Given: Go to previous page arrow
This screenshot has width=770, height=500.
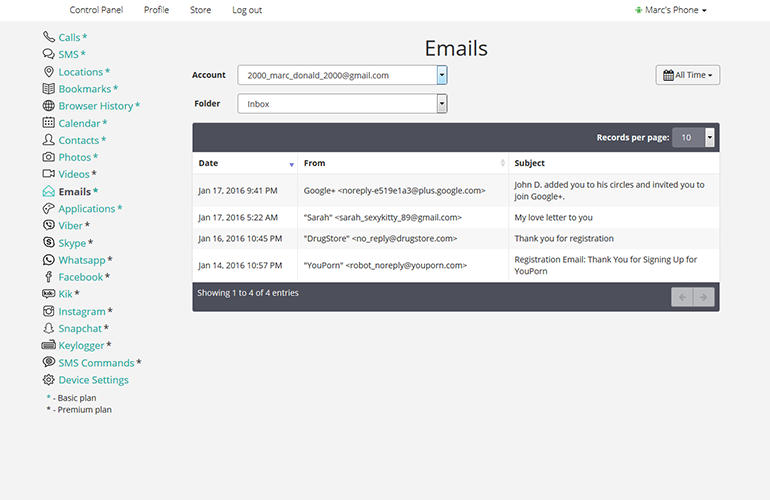Looking at the screenshot, I should (x=682, y=297).
